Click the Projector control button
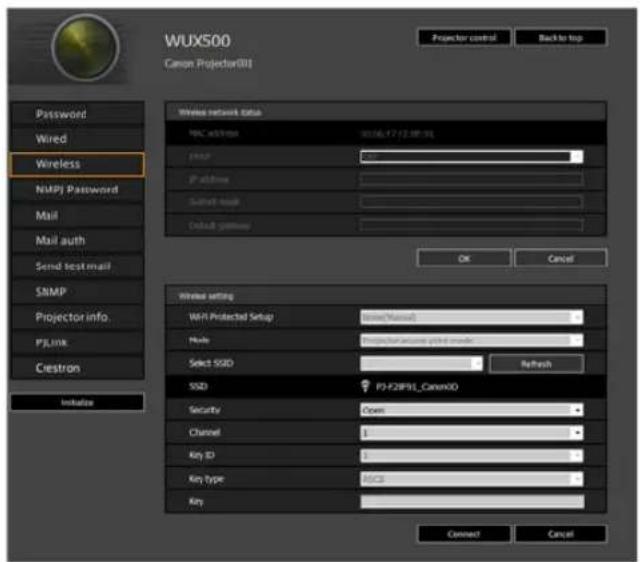This screenshot has height=562, width=640. (464, 38)
